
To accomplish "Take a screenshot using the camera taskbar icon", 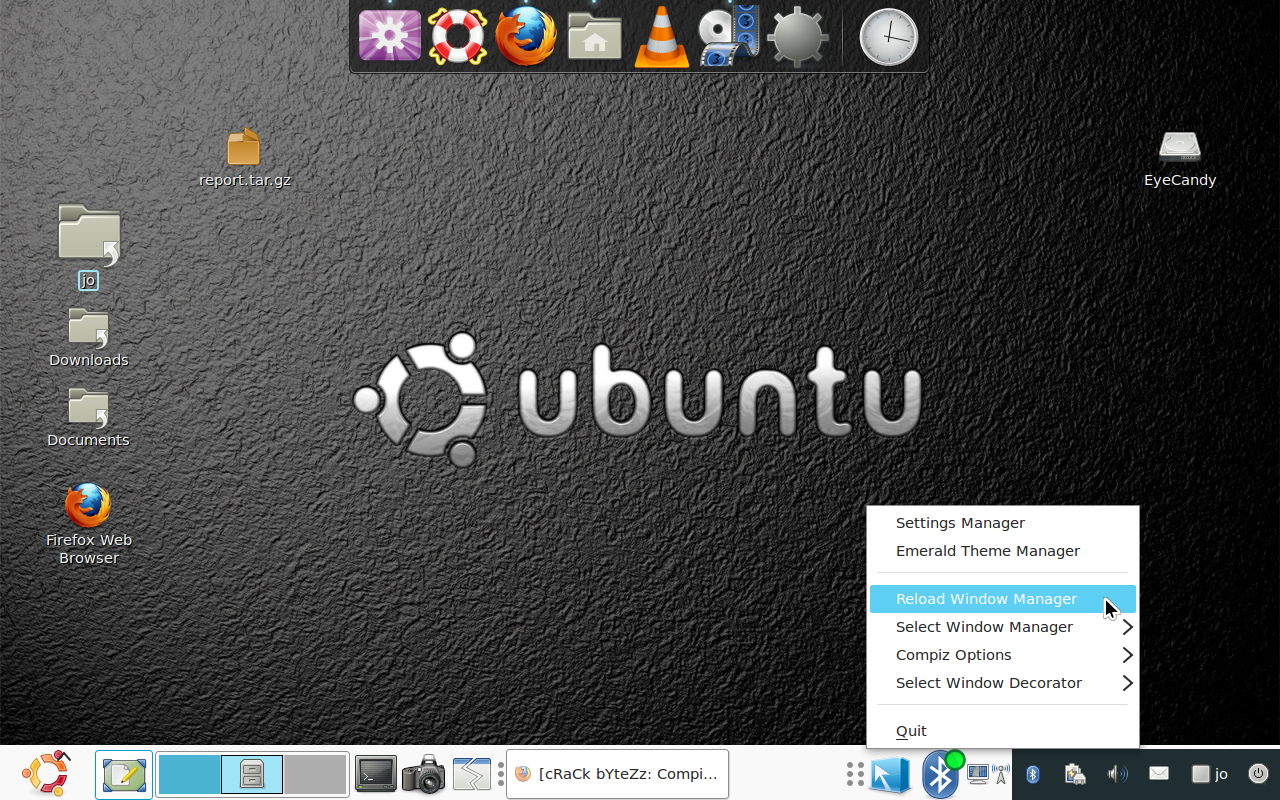I will 423,773.
